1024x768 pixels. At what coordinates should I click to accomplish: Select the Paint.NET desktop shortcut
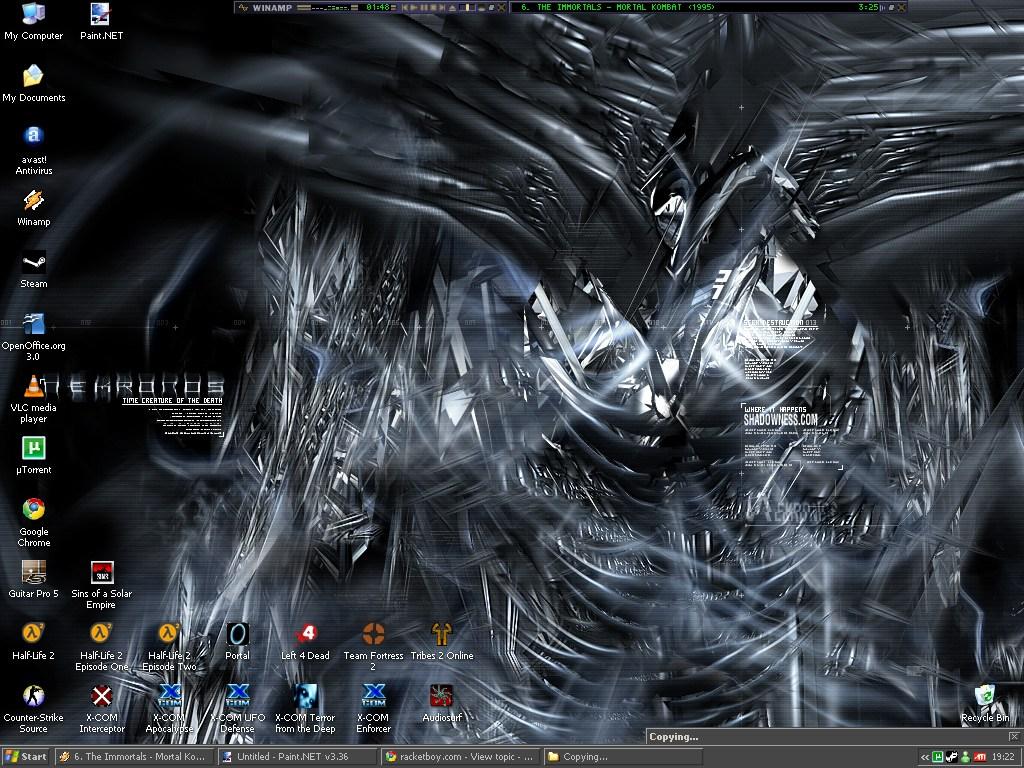point(101,22)
